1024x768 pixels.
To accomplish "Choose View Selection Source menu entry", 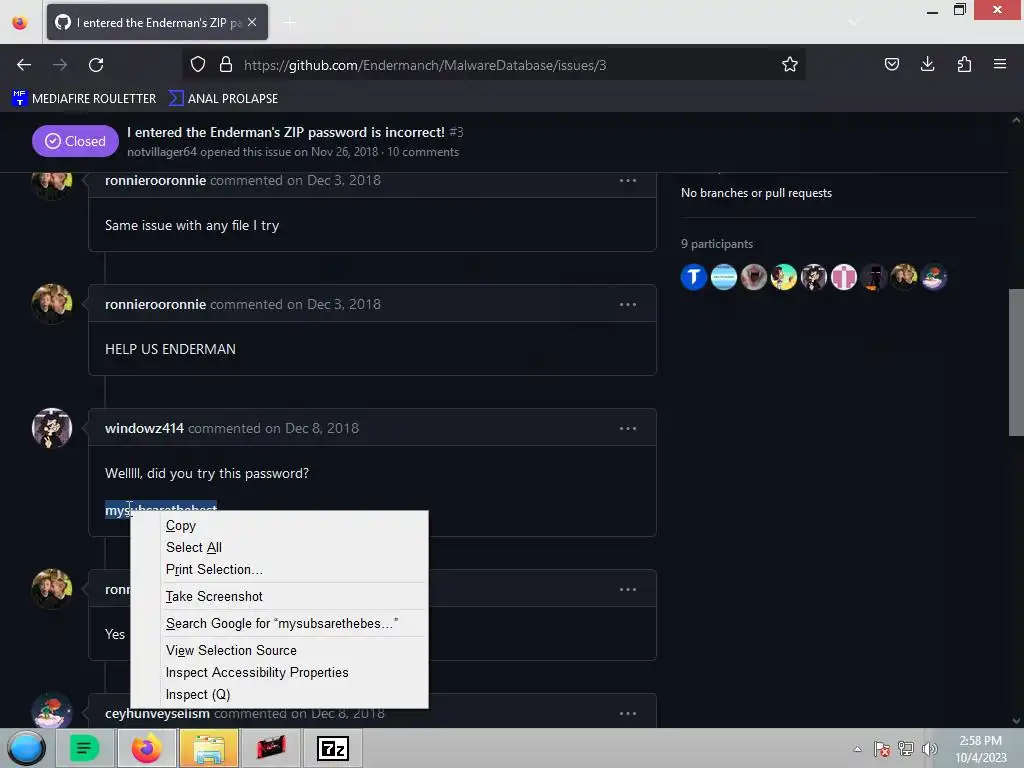I will click(x=280, y=650).
